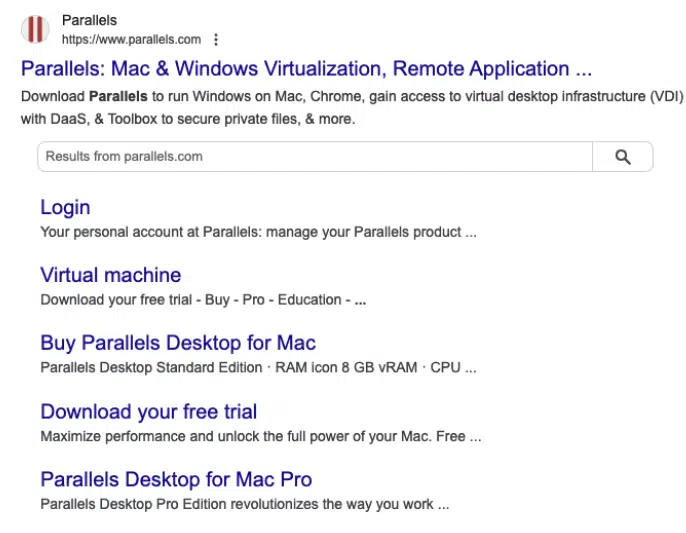Open Buy Parallels Desktop for Mac link
686x533 pixels.
(178, 343)
